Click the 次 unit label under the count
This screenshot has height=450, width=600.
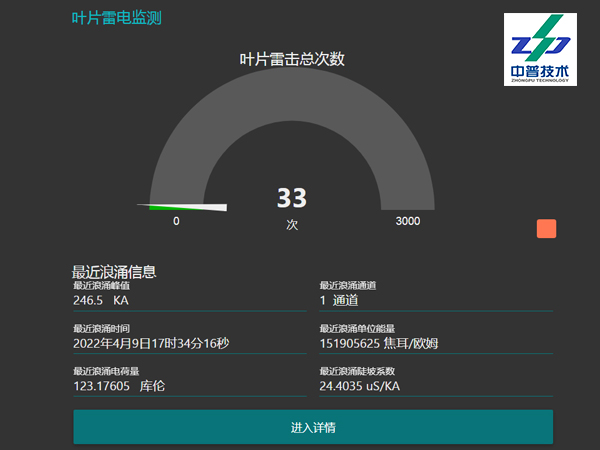[292, 225]
